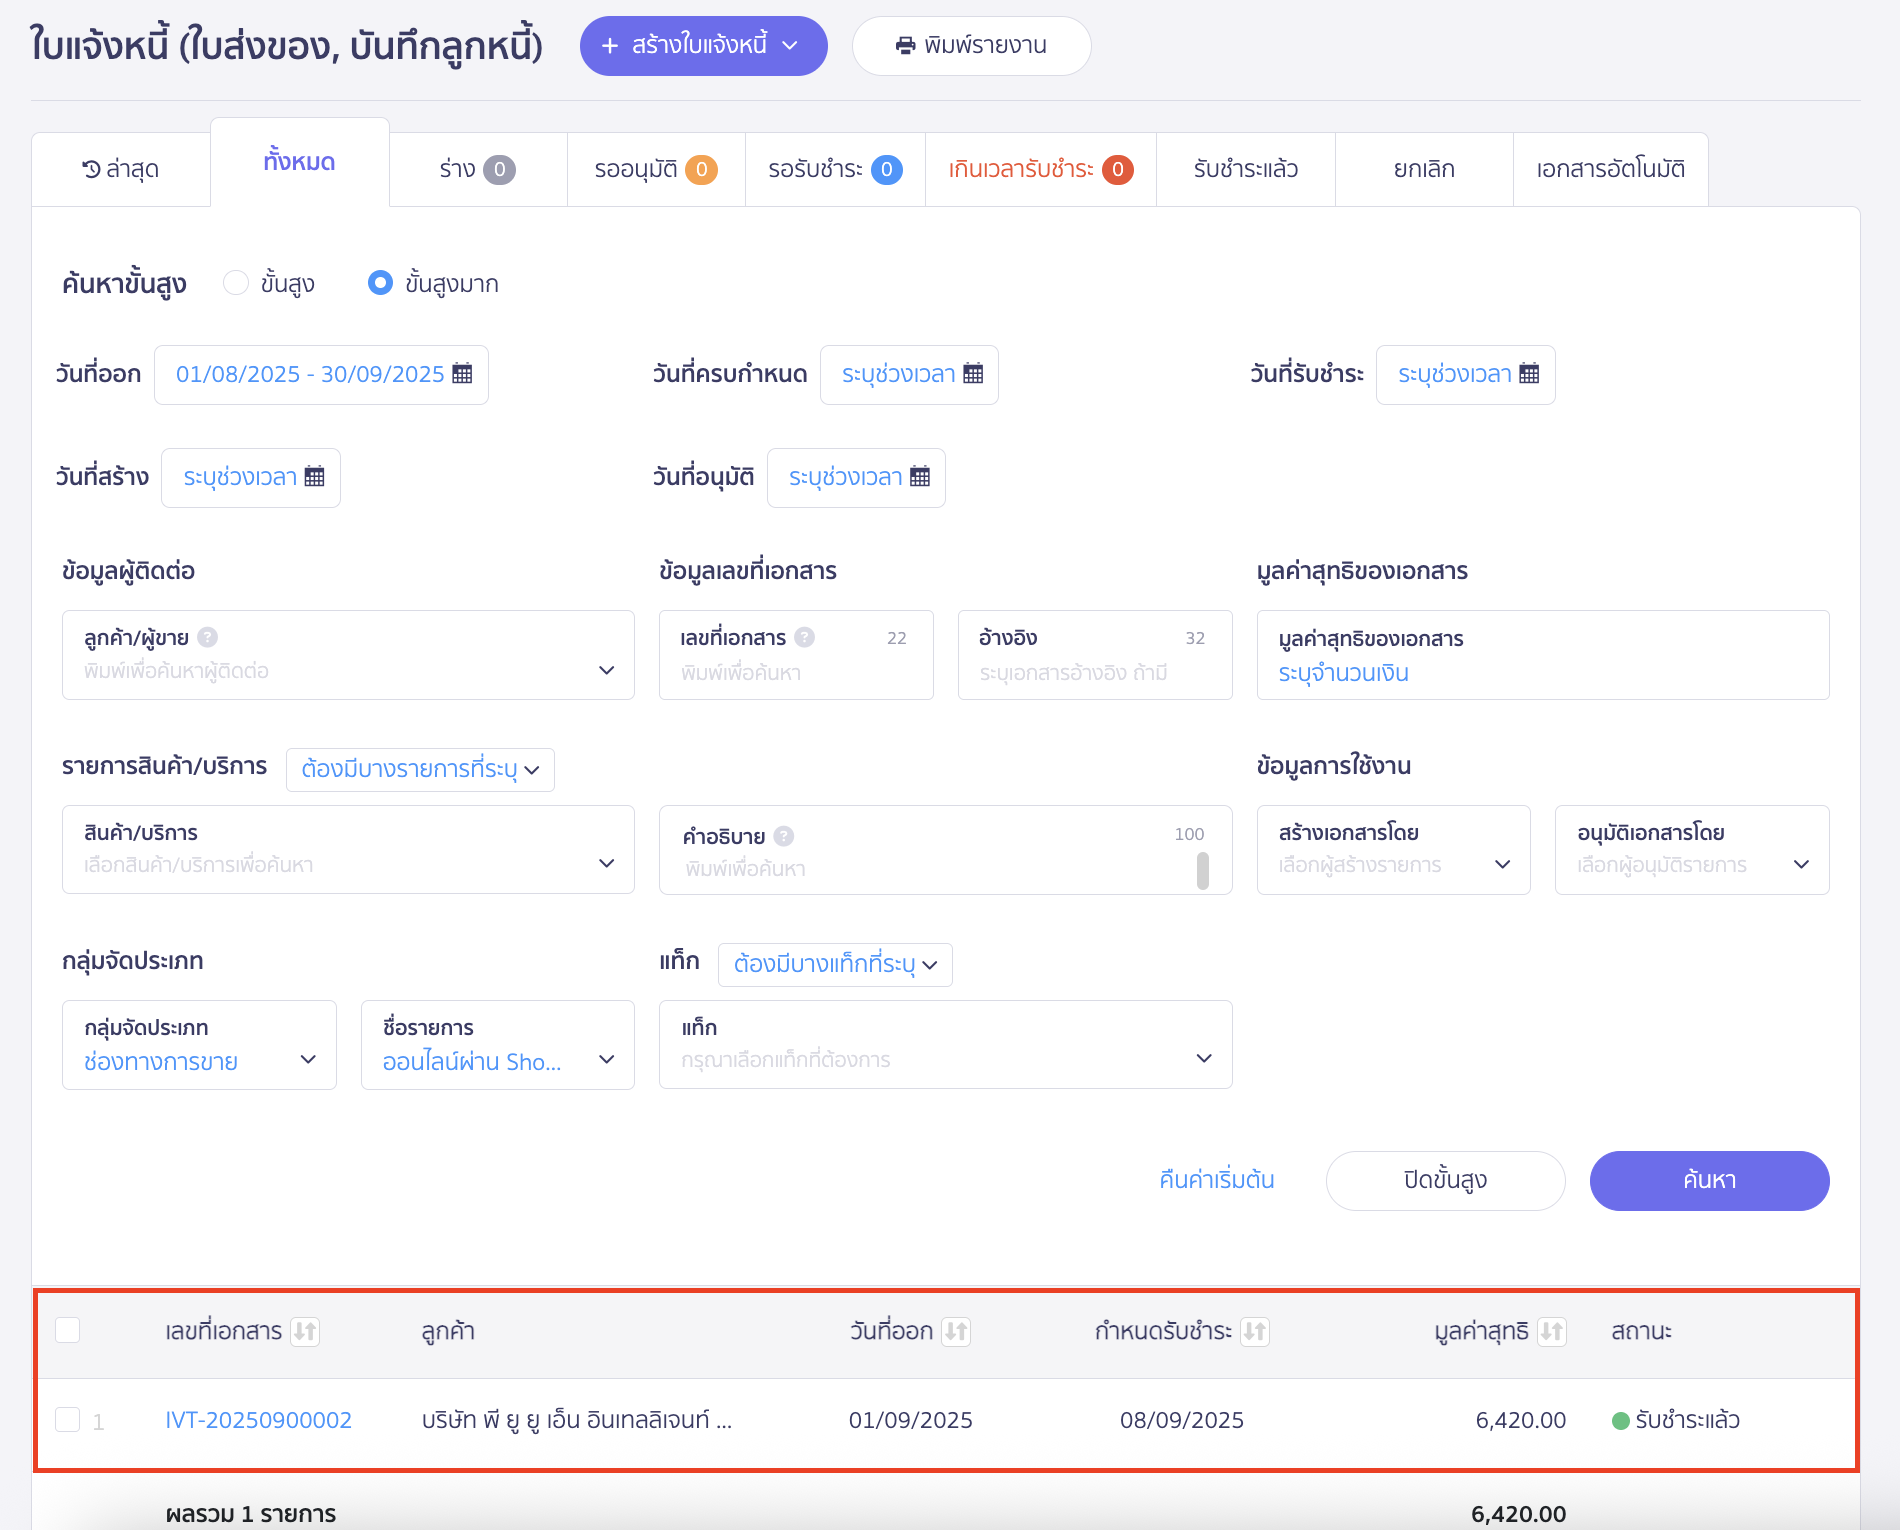
Task: Sort by กำหนดรับชำระ column icon
Action: [1254, 1331]
